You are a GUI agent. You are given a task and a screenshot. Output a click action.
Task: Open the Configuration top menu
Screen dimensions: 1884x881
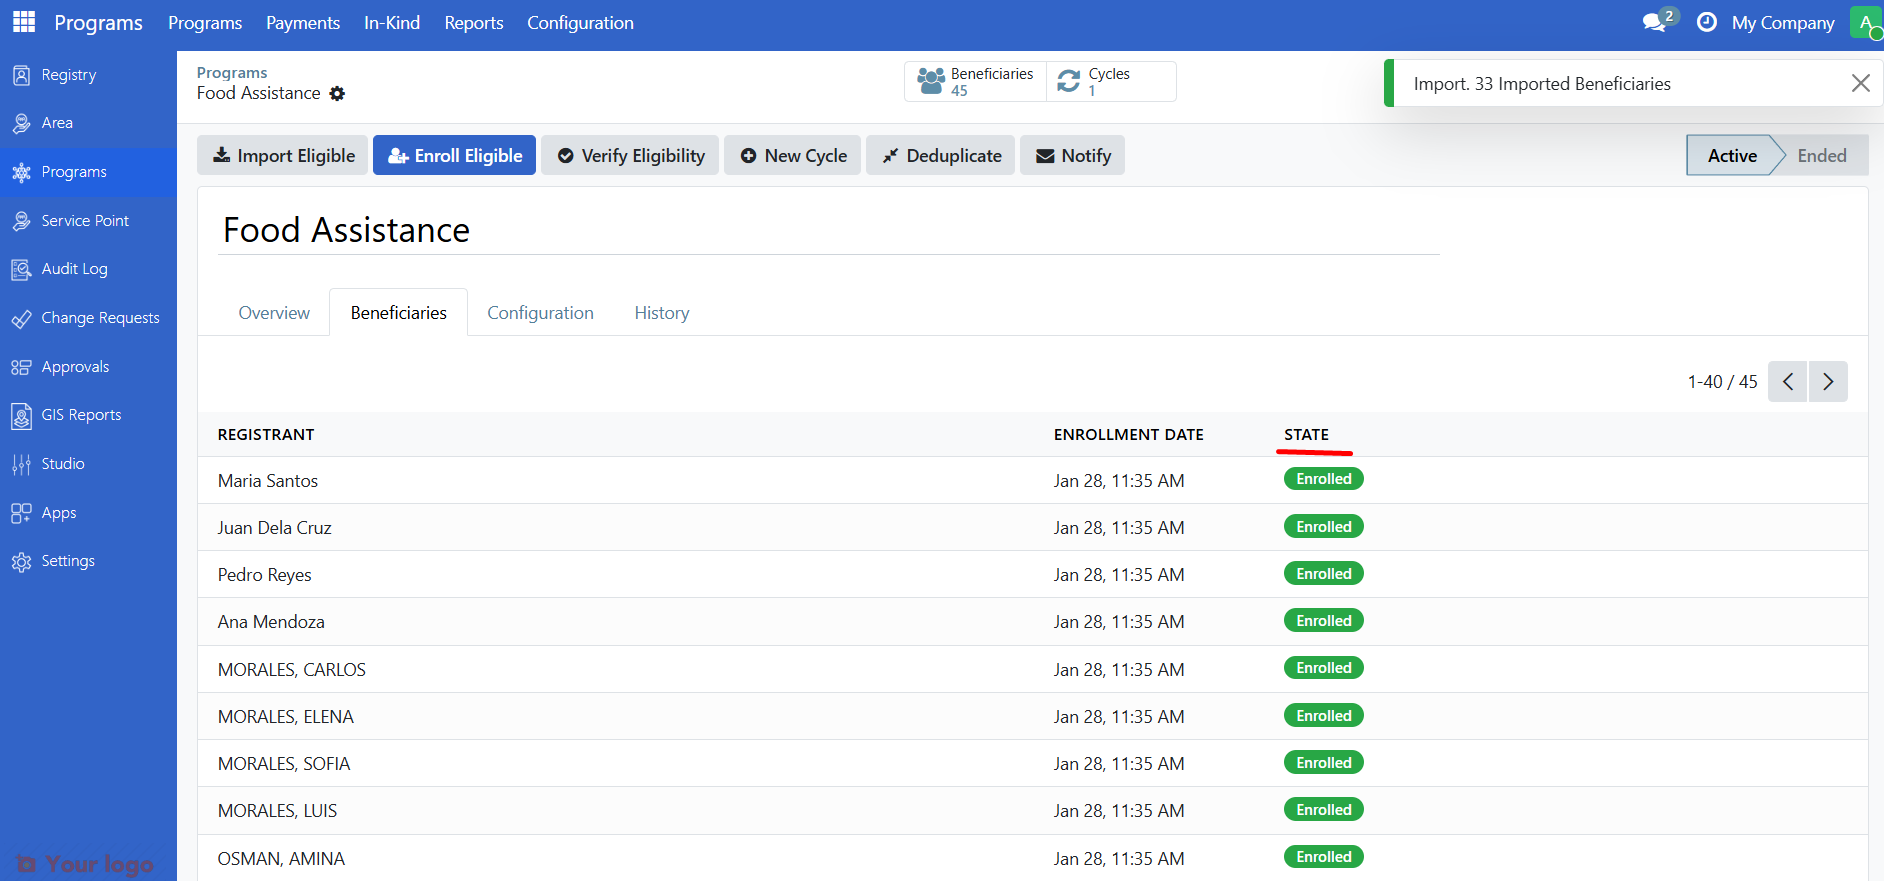pos(580,23)
